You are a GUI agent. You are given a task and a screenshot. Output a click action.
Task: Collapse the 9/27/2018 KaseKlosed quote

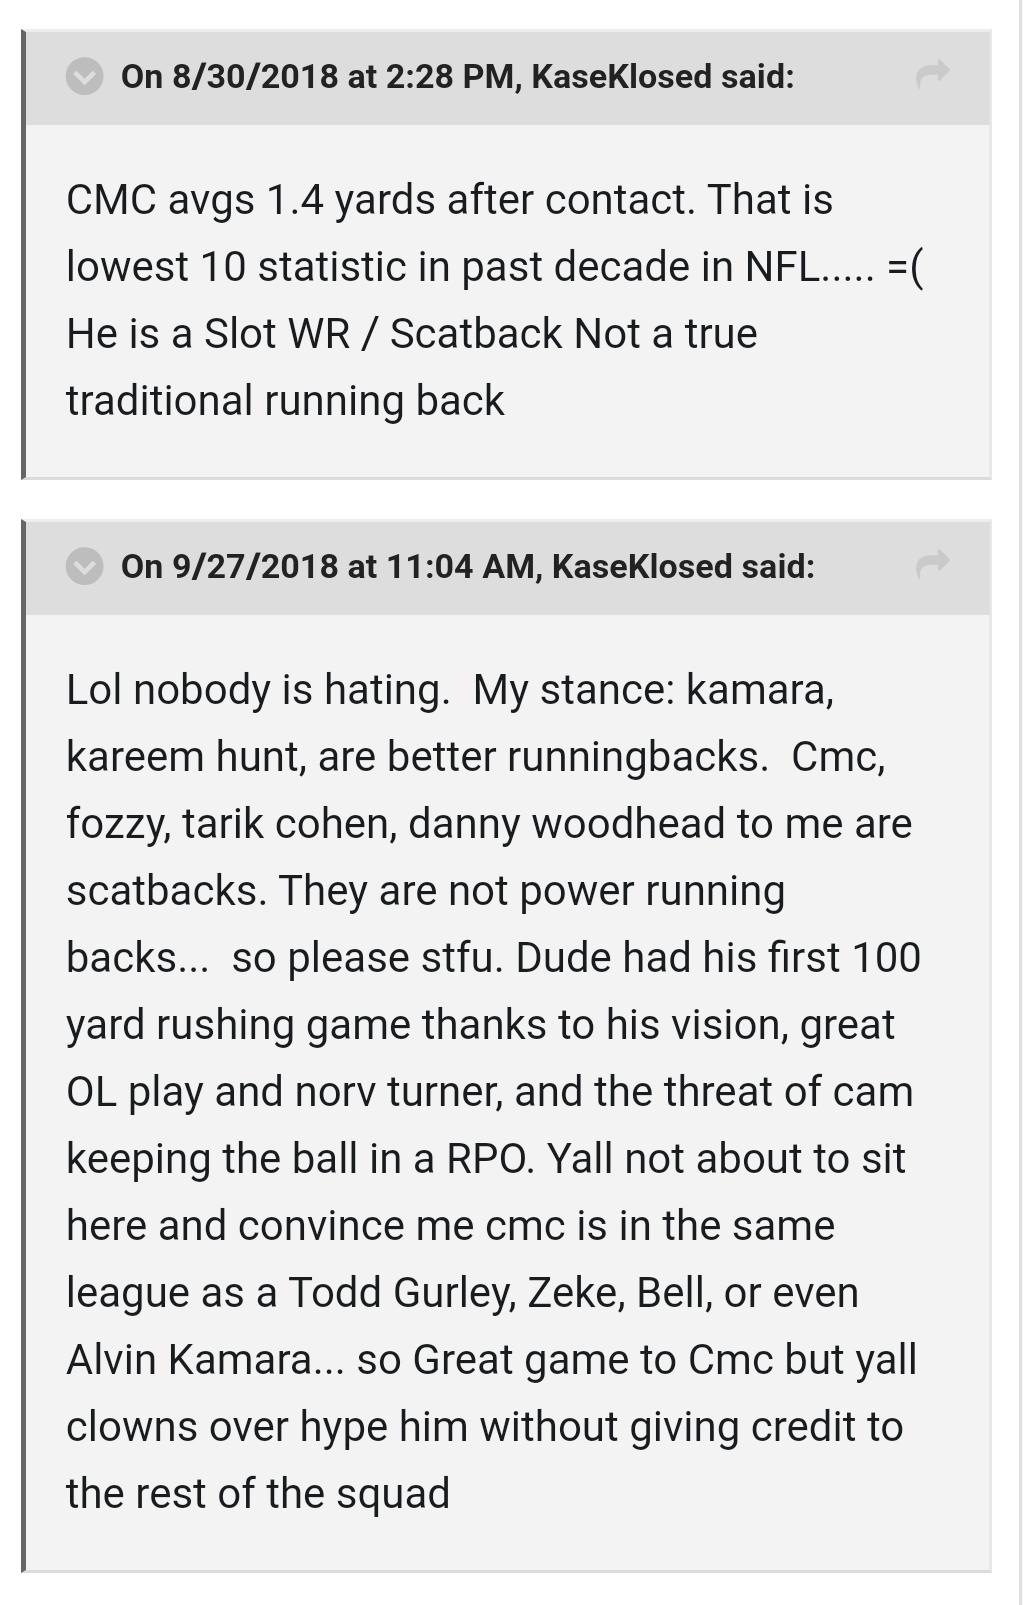point(85,566)
